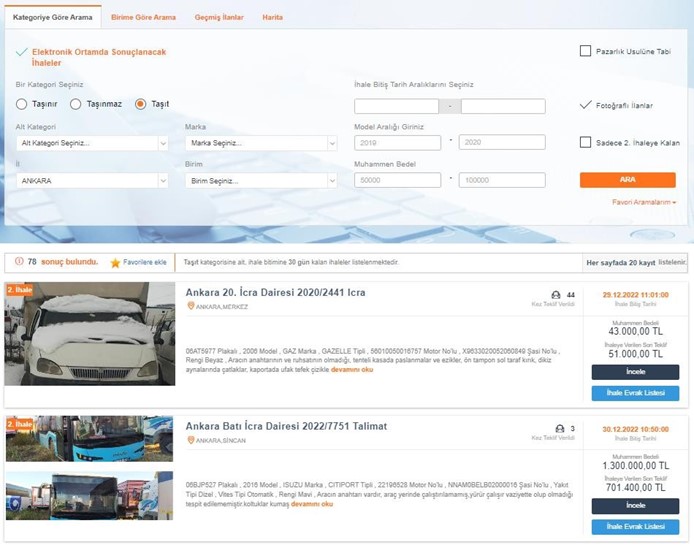The height and width of the screenshot is (545, 694).
Task: Click the Muhammen Bedel minimum field showing 50000
Action: click(397, 181)
